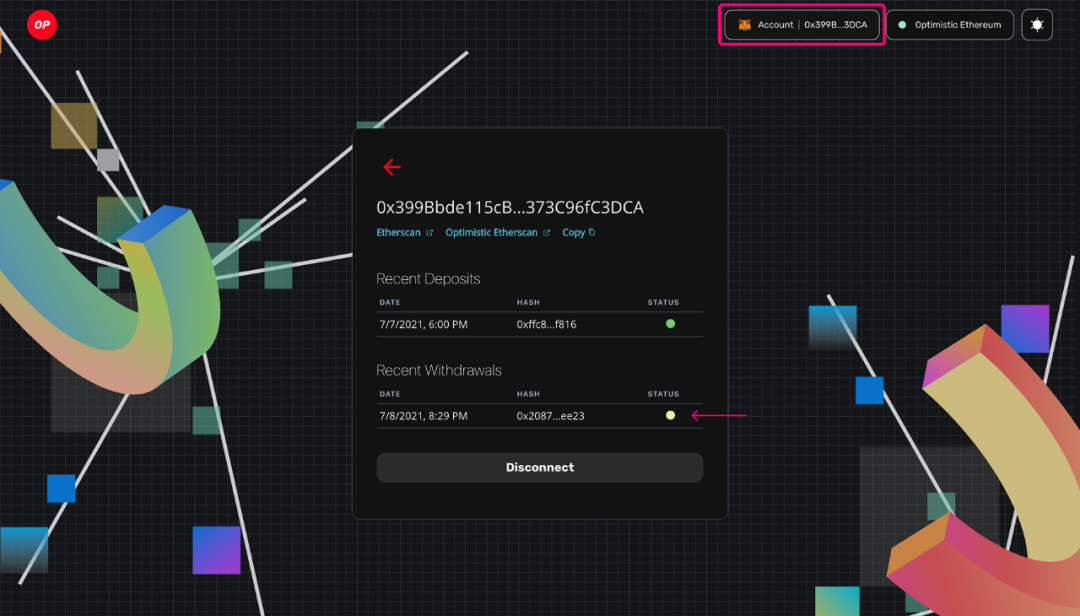
Task: Toggle the light theme sun icon
Action: coord(1037,25)
